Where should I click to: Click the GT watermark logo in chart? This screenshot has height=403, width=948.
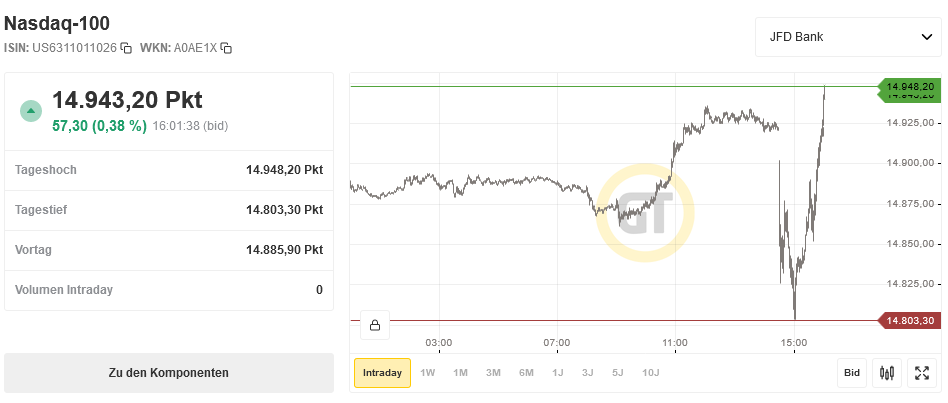click(x=645, y=213)
